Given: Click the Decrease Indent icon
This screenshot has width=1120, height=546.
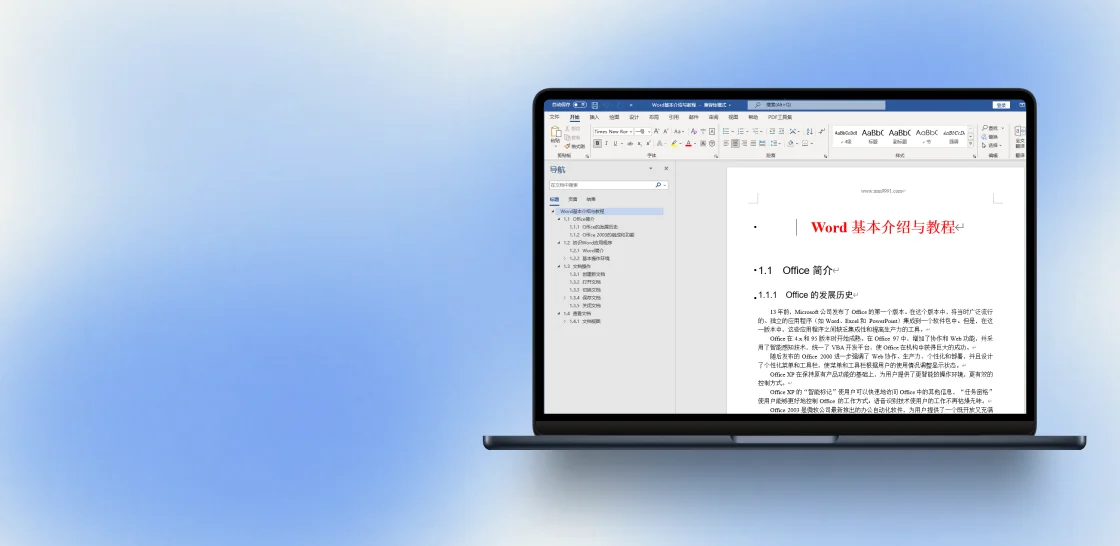Looking at the screenshot, I should pyautogui.click(x=772, y=131).
